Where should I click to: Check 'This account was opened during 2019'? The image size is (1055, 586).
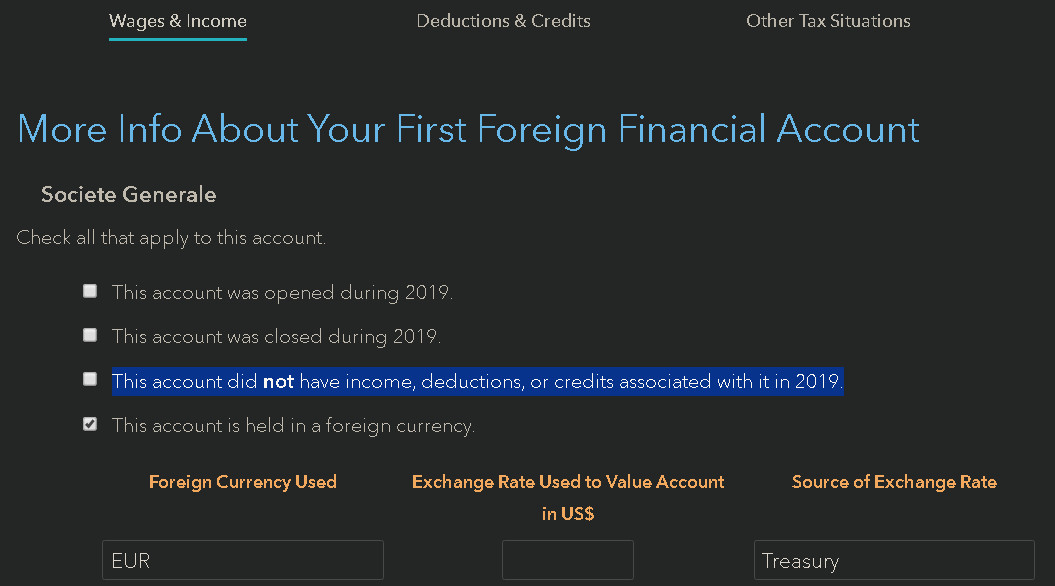pos(90,290)
